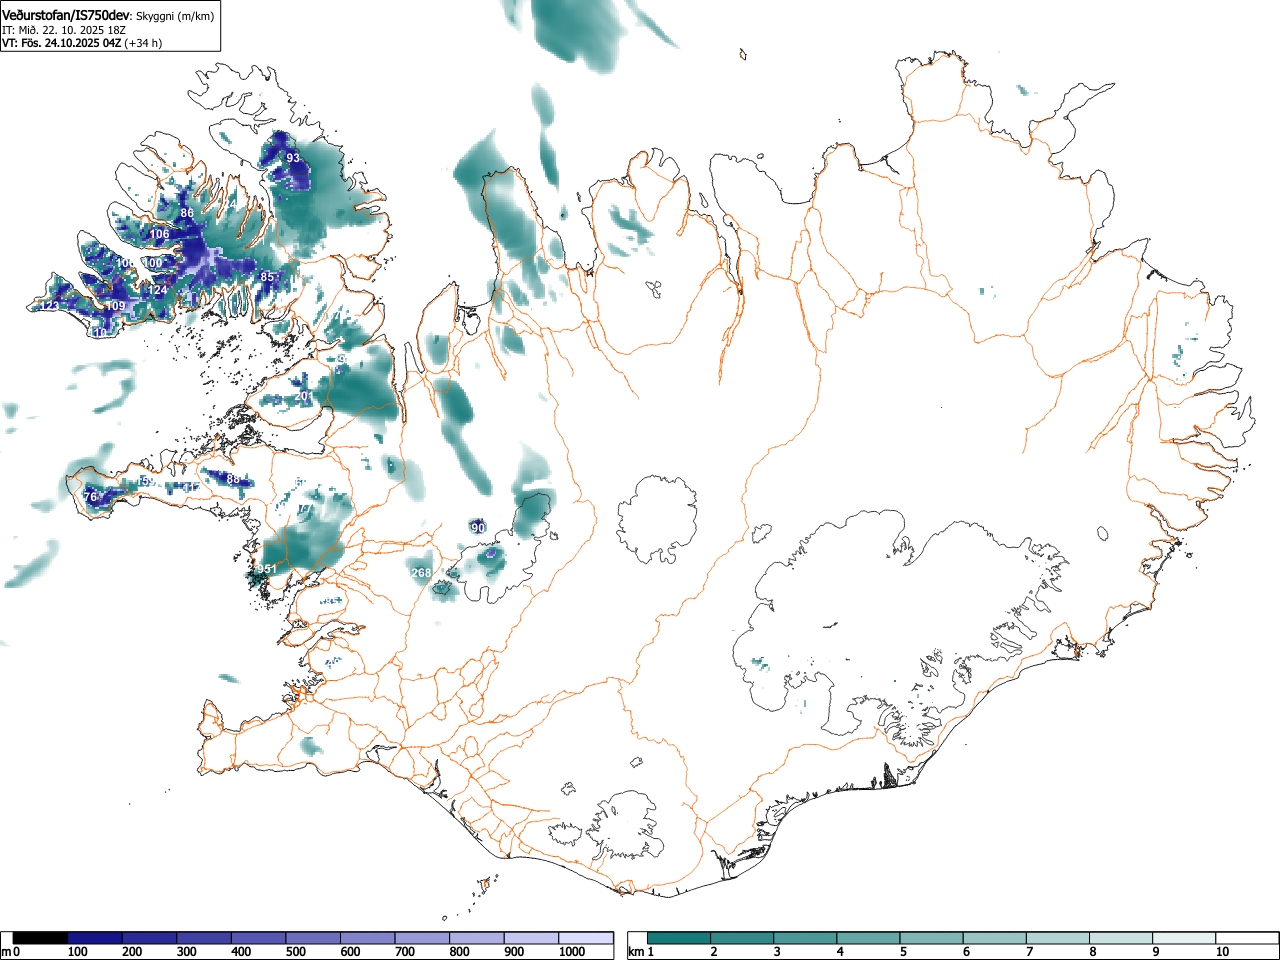Image resolution: width=1280 pixels, height=960 pixels.
Task: Click the 500–600 m legend swatch
Action: [x=314, y=938]
